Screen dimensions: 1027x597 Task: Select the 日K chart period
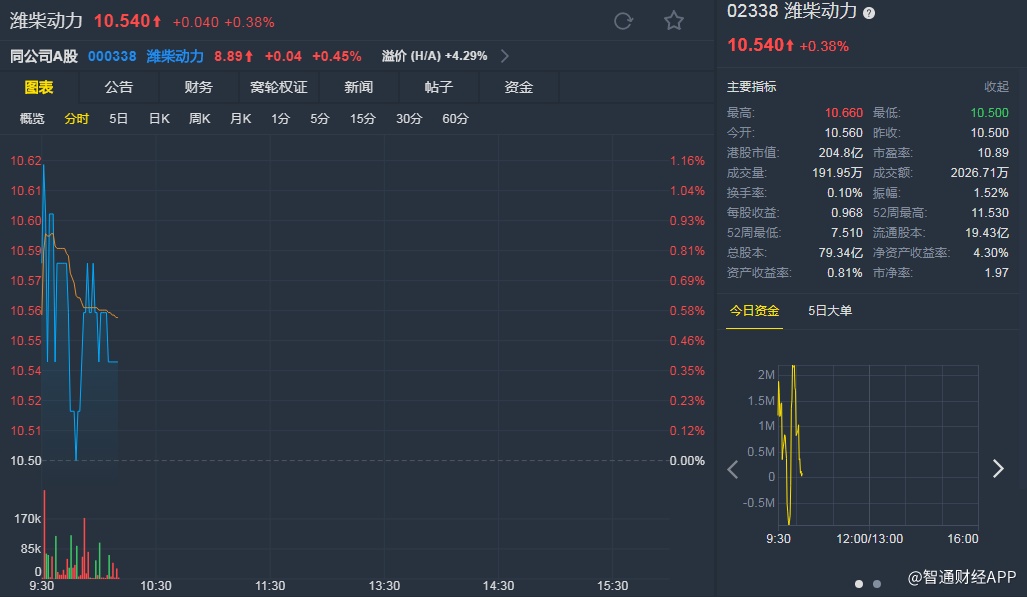tap(159, 119)
